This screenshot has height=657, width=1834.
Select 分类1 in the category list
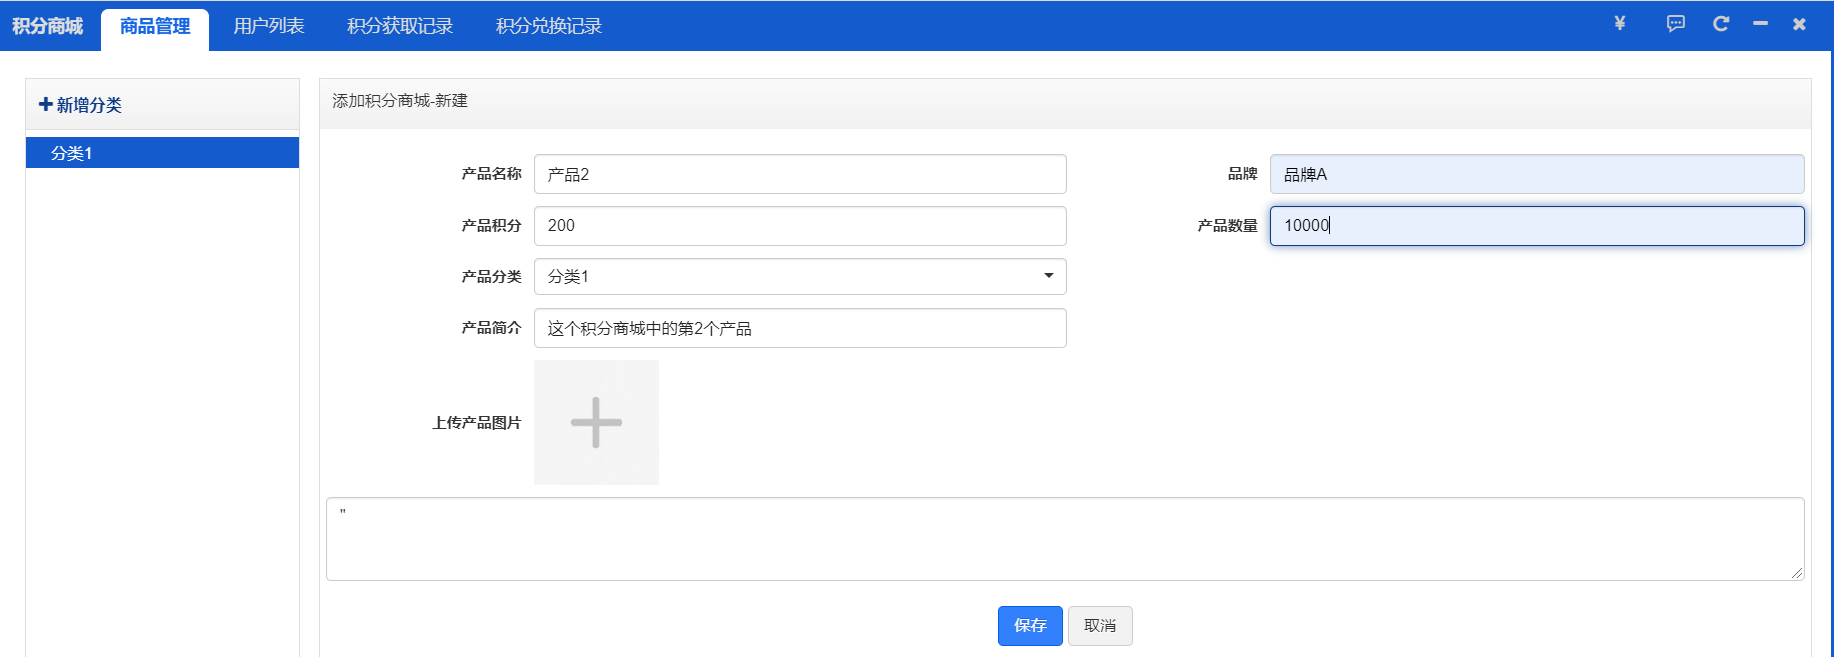[x=162, y=153]
